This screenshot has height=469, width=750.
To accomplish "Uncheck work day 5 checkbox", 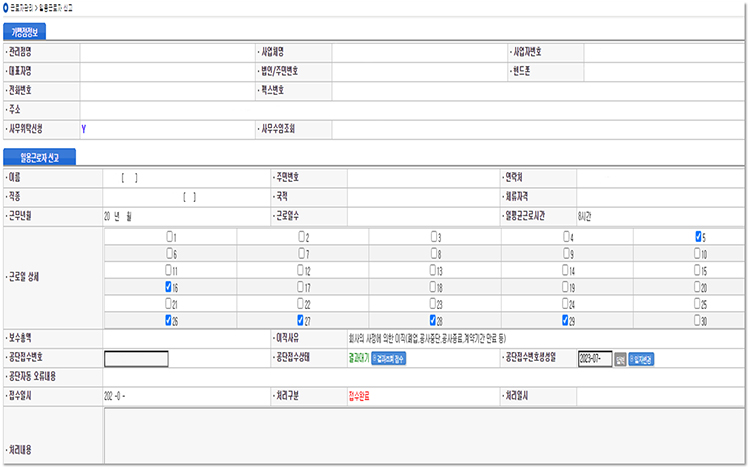I will pyautogui.click(x=699, y=237).
